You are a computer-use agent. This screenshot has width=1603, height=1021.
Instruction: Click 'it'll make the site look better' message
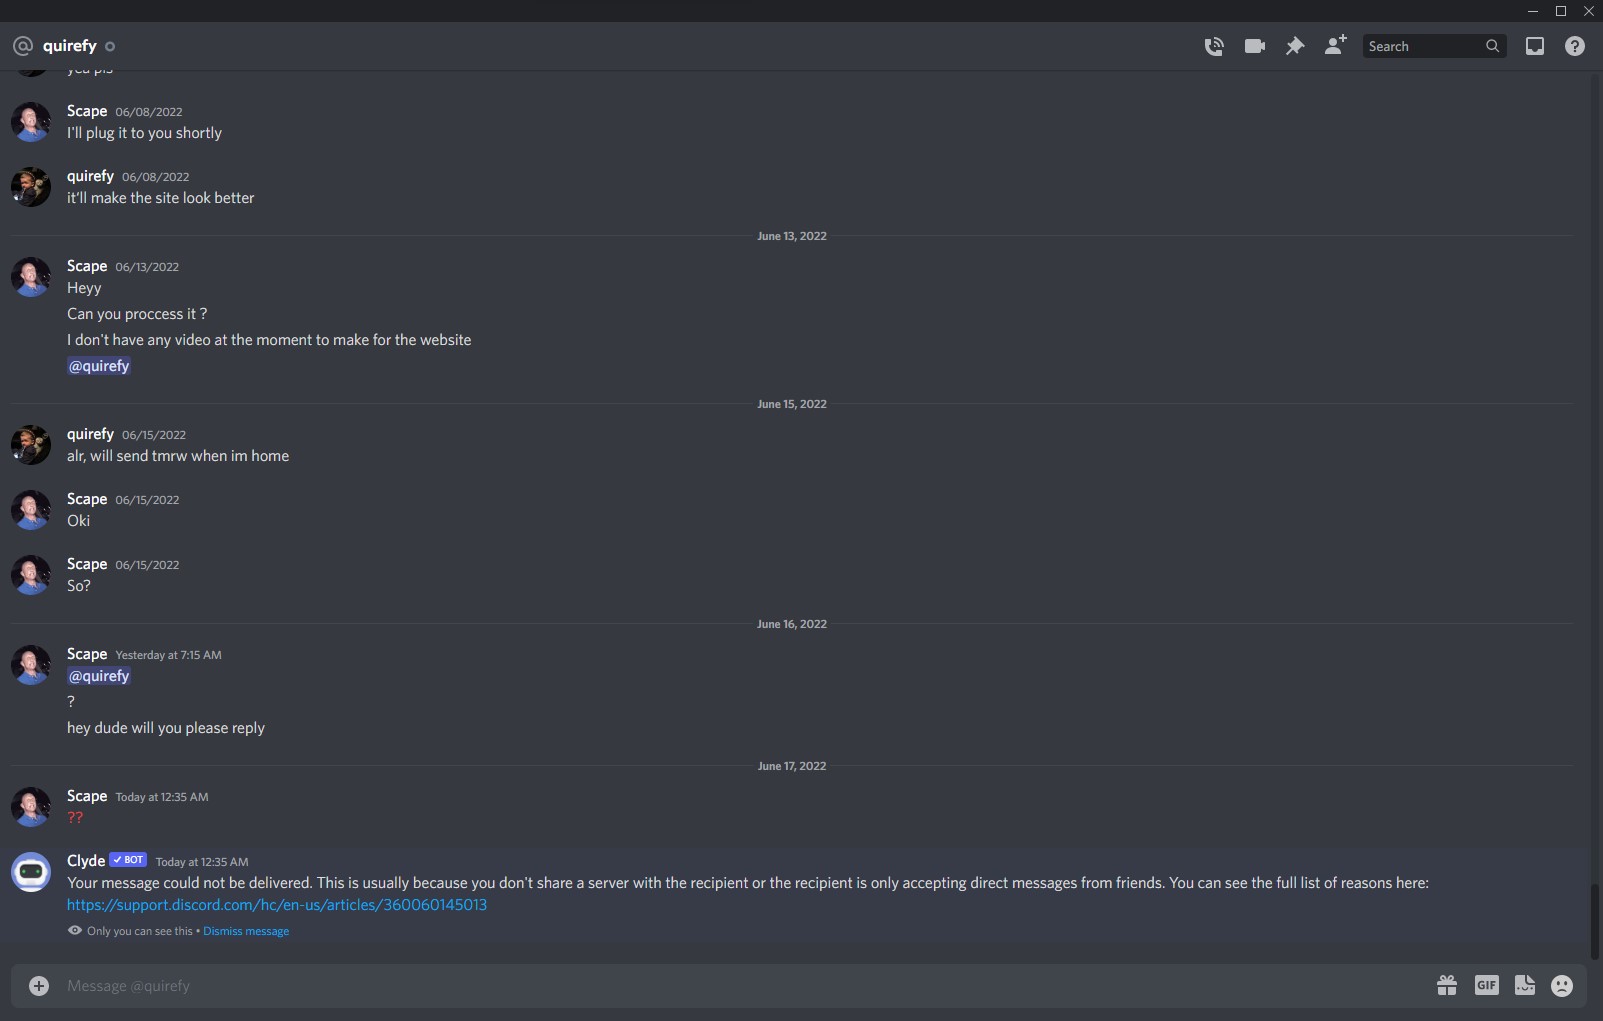161,198
